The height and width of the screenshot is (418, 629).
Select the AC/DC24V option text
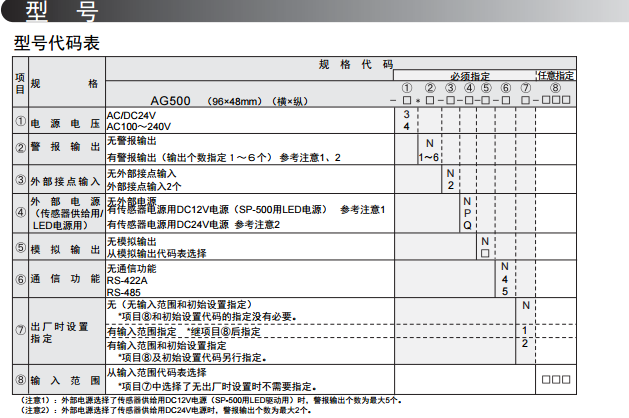pyautogui.click(x=131, y=116)
